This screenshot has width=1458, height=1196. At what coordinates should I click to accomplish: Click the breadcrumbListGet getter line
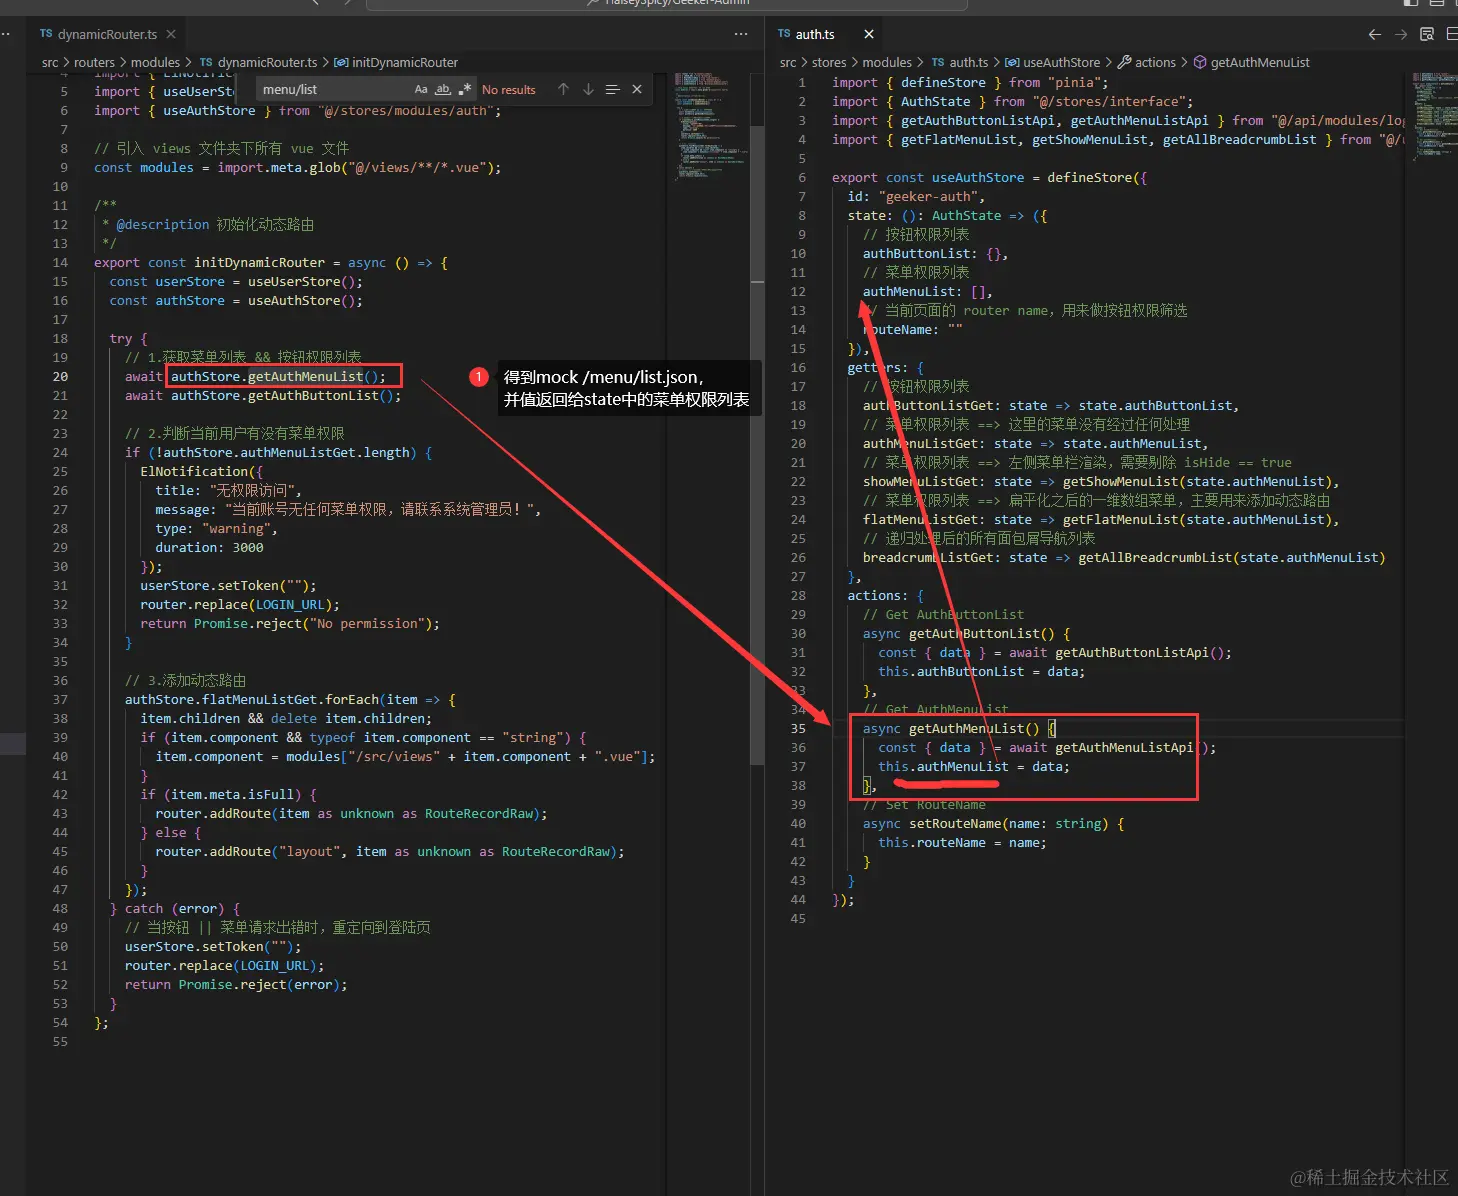pos(1124,557)
